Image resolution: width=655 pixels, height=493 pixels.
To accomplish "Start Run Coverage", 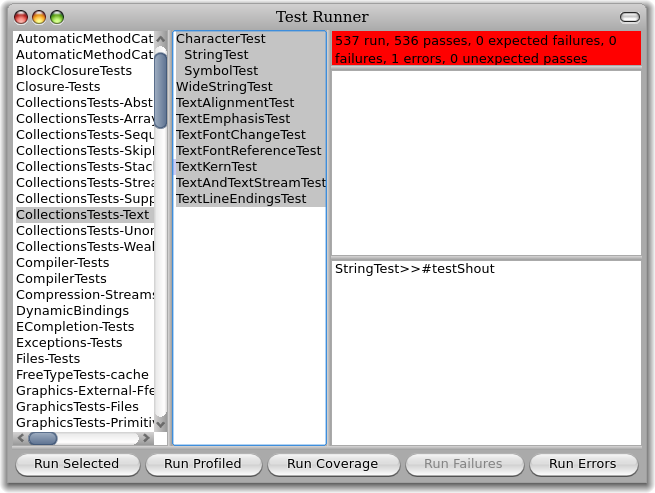I will point(332,464).
